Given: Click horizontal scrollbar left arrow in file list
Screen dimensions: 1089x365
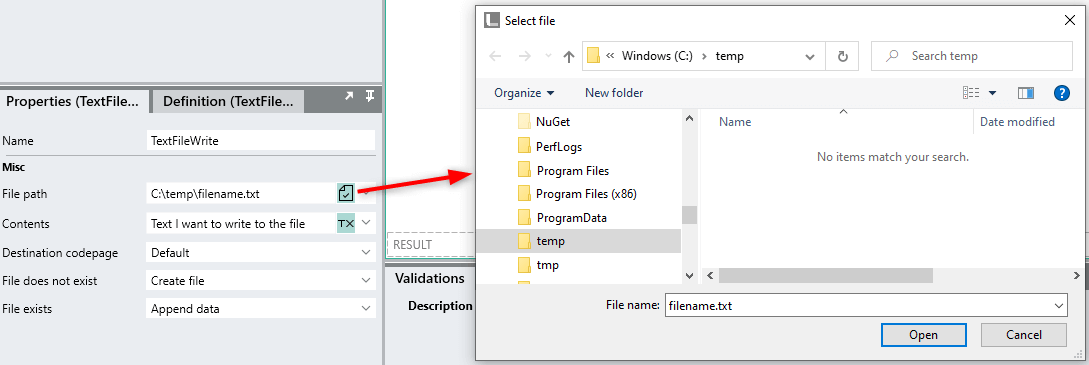Looking at the screenshot, I should tap(710, 275).
